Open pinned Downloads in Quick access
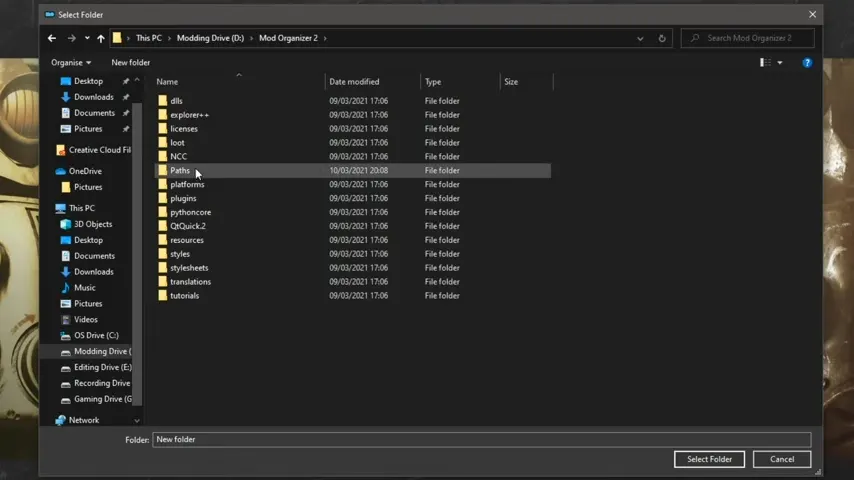 (93, 97)
